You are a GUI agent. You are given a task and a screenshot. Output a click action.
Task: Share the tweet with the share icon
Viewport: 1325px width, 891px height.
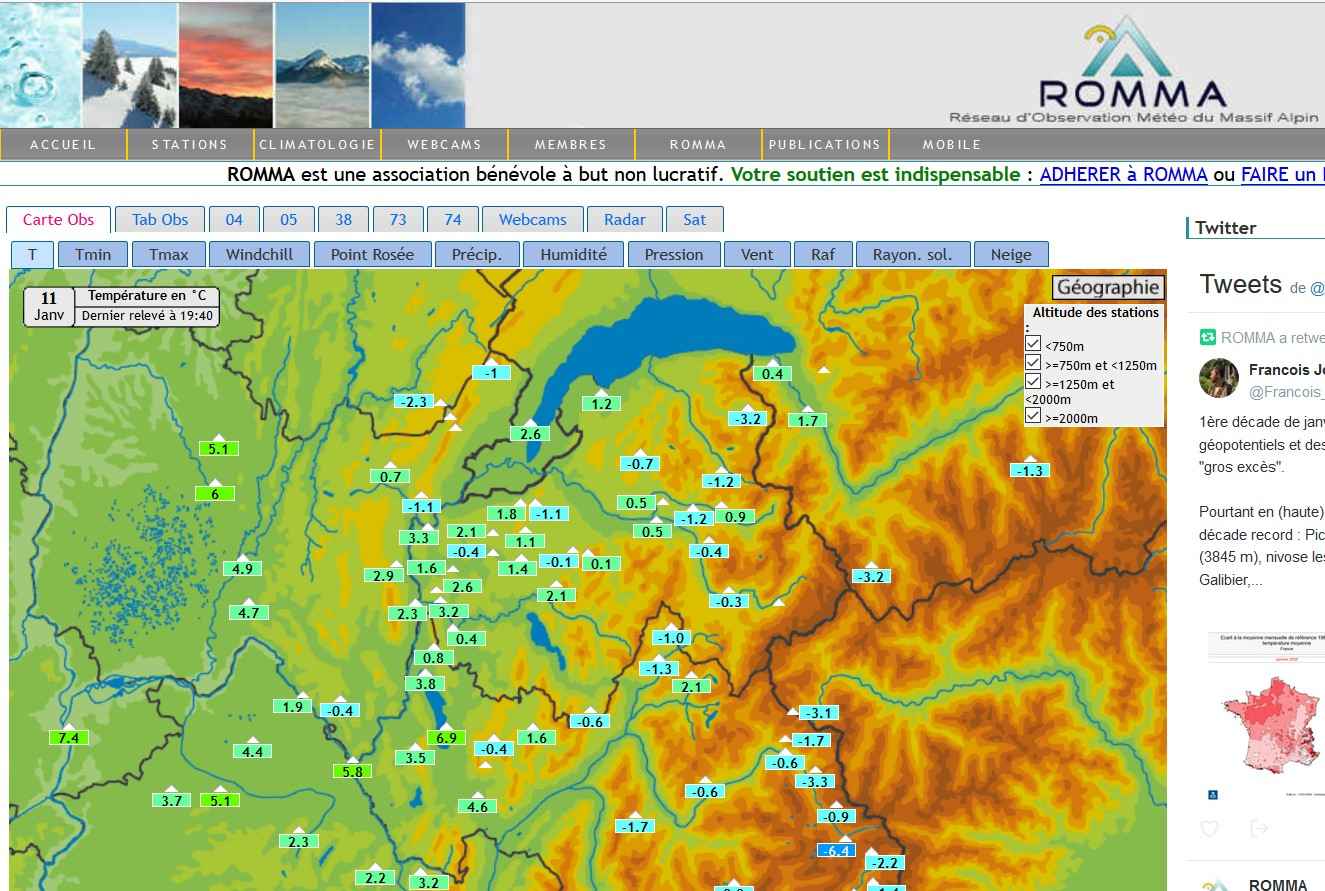[x=1259, y=828]
